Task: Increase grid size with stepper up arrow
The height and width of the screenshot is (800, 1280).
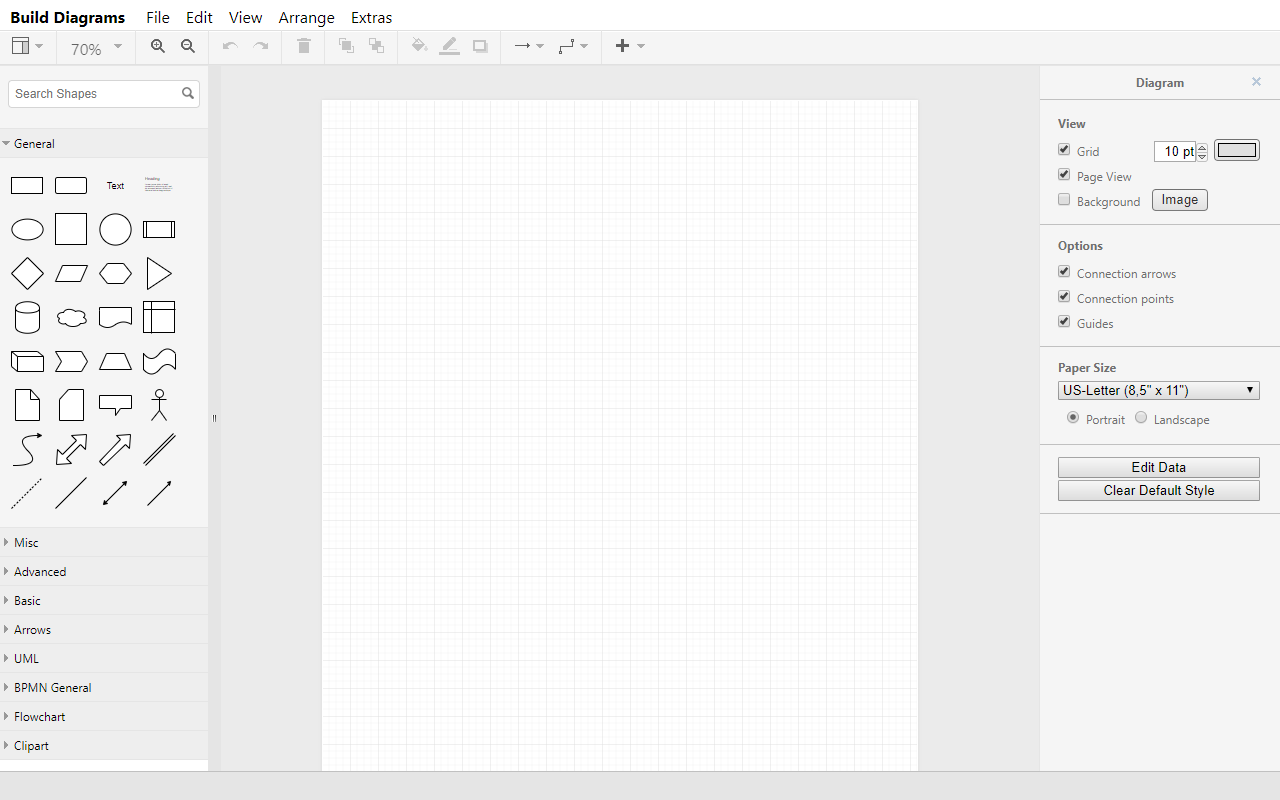Action: pos(1202,147)
